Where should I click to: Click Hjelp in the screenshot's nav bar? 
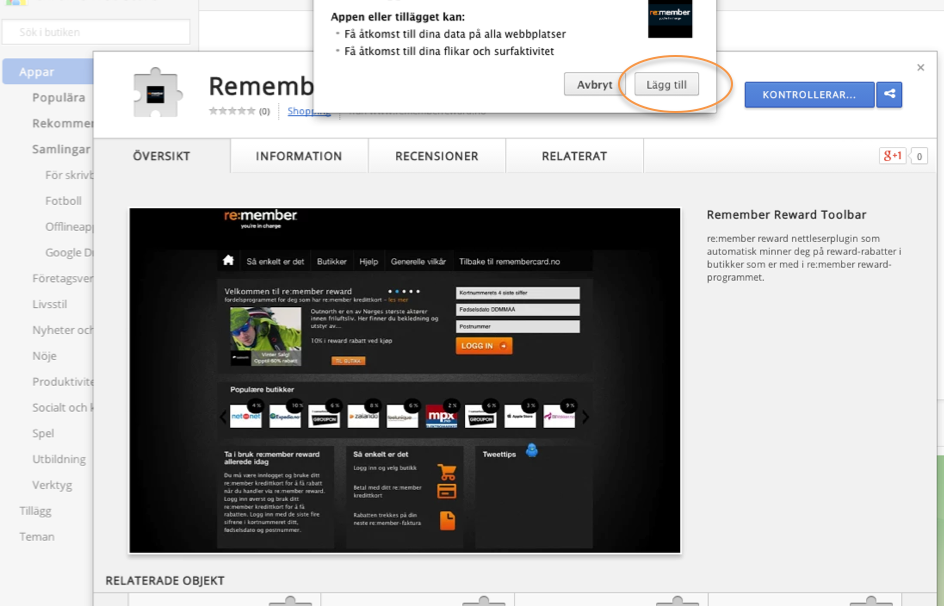click(368, 261)
